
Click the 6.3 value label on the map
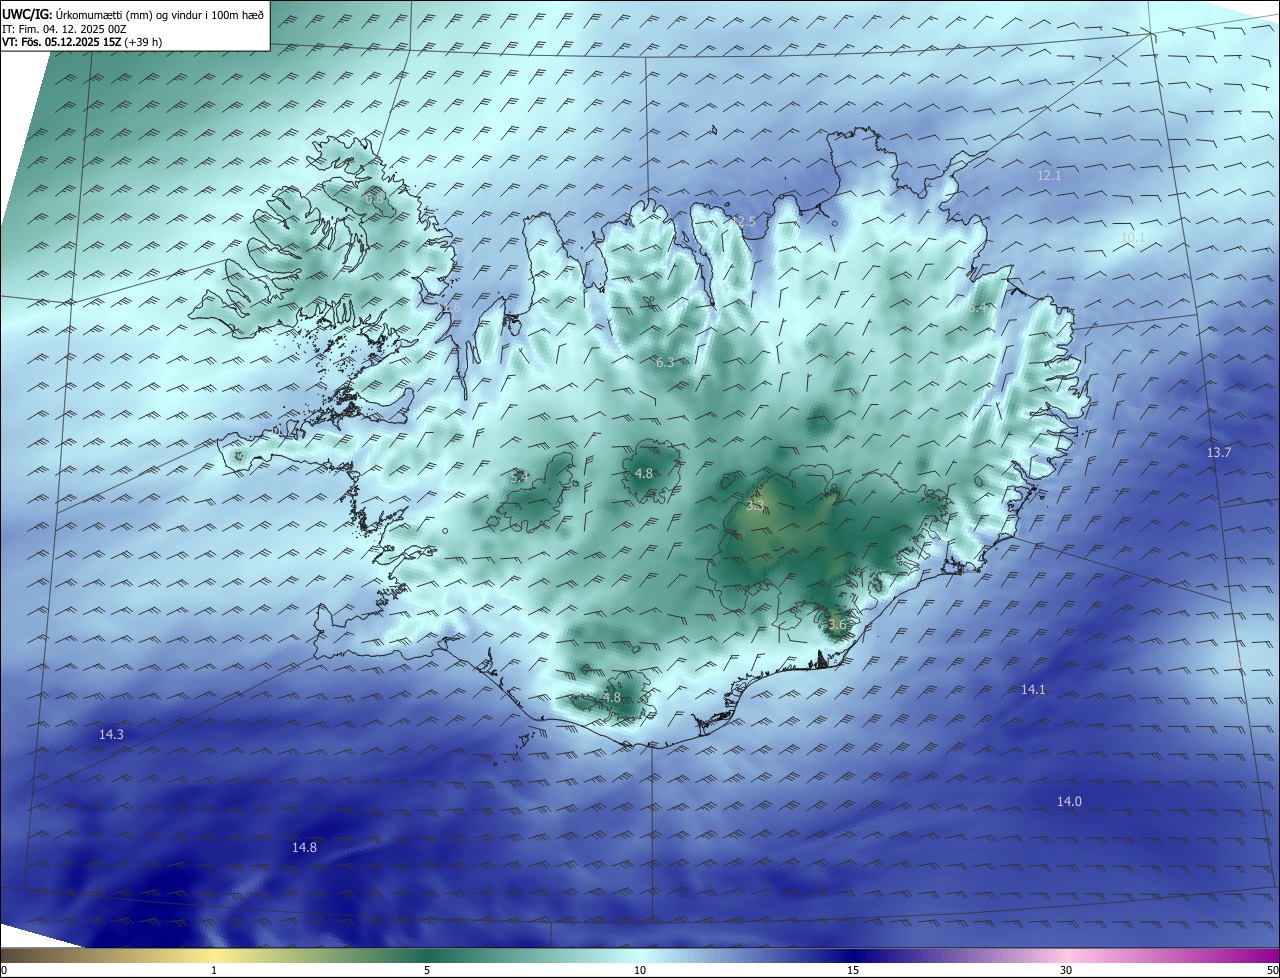click(665, 362)
